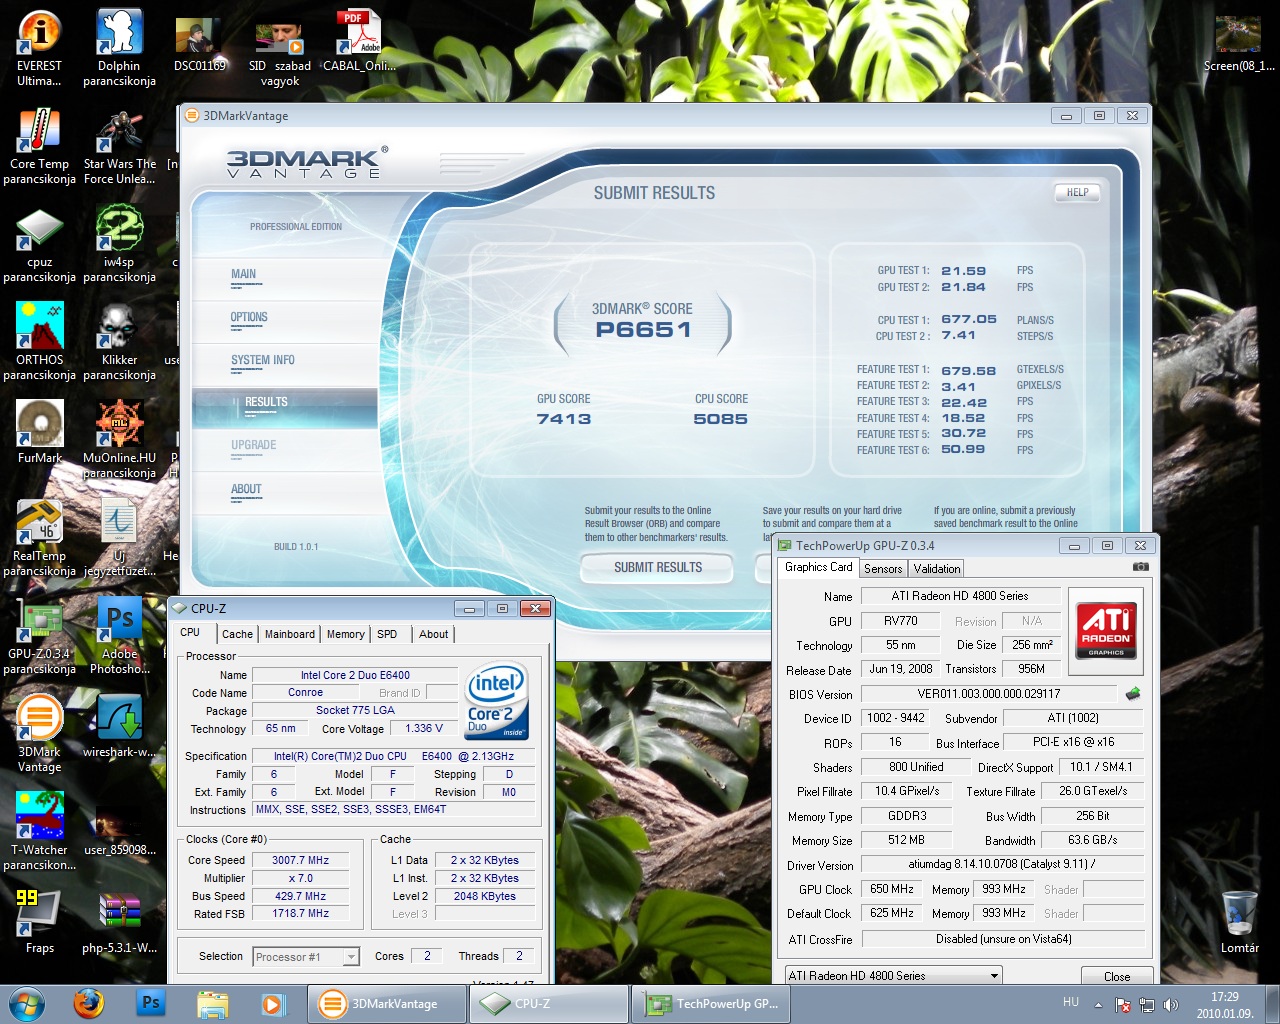1280x1024 pixels.
Task: Switch to the Sensors tab in GPU-Z
Action: [883, 569]
